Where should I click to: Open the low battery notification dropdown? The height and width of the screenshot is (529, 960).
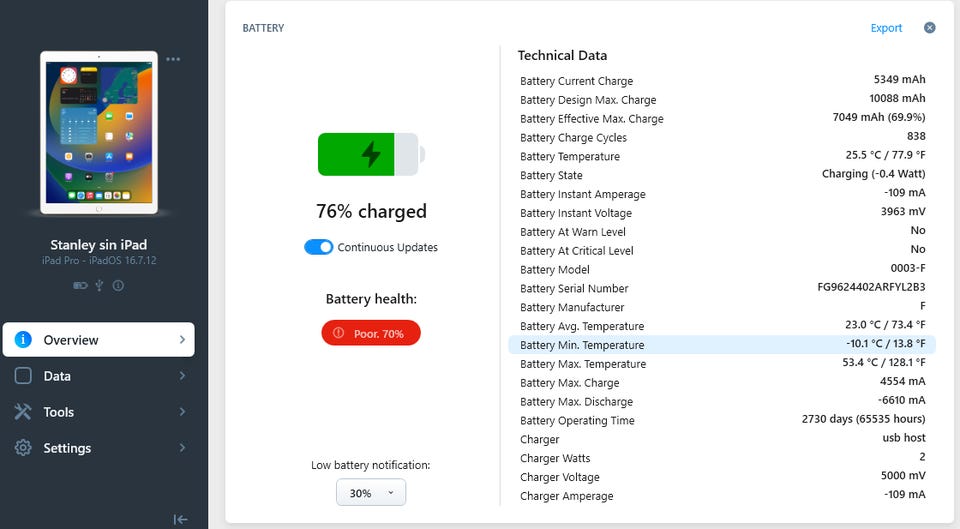tap(371, 493)
